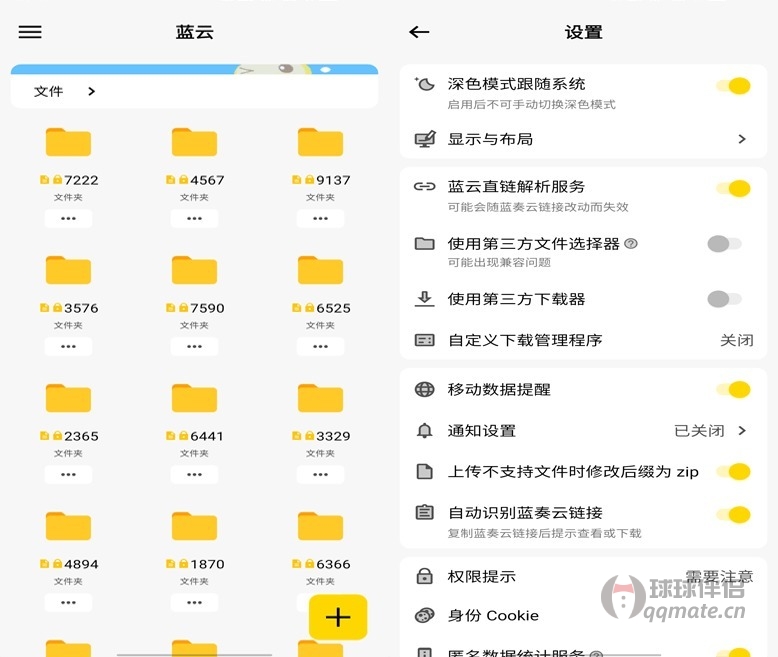Click help icon beside 使用第三方文件选择器
This screenshot has height=657, width=778.
631,244
